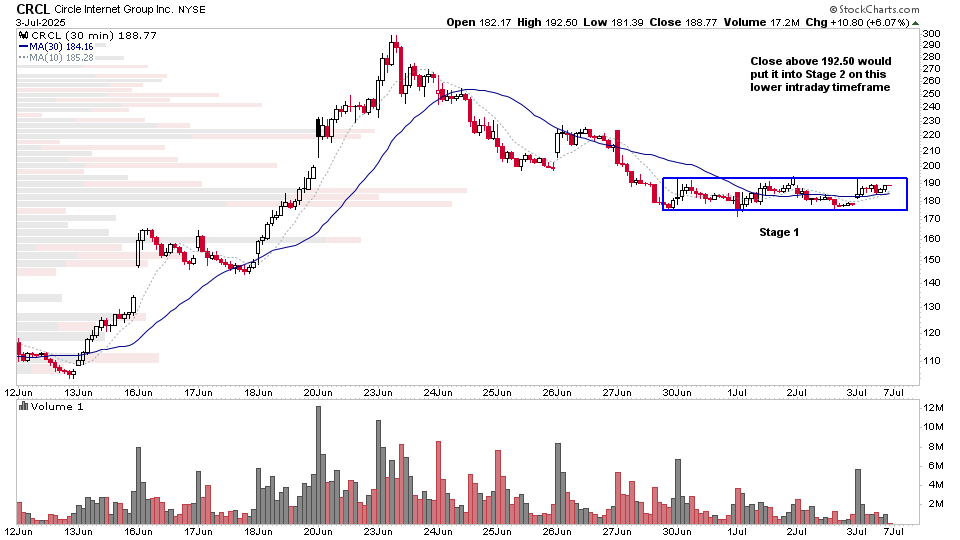This screenshot has width=960, height=540.
Task: Click the 150 price axis label
Action: click(931, 260)
